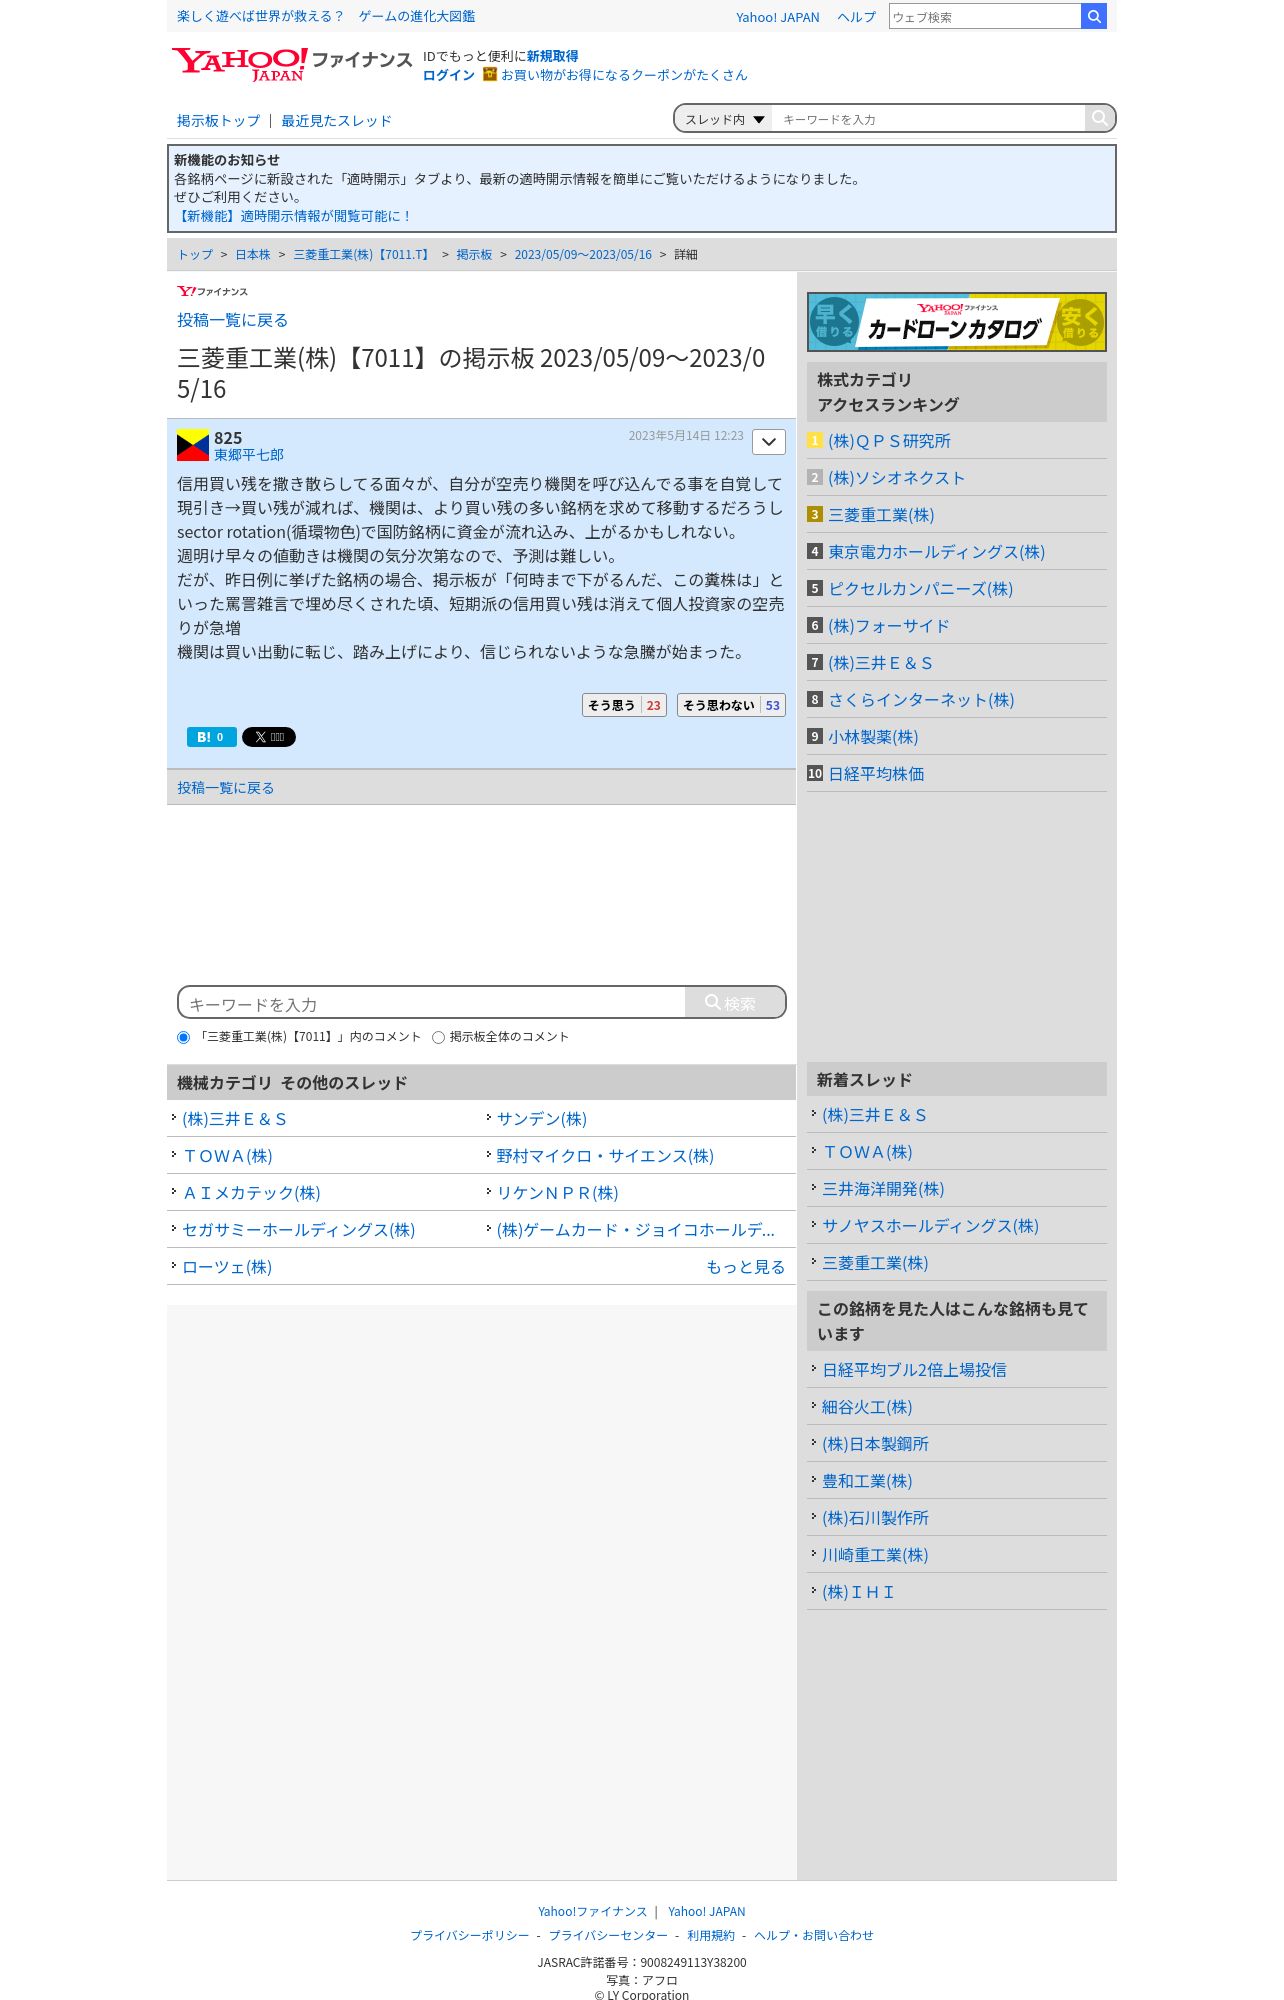Go to トップ breadcrumb
Viewport: 1284px width, 2000px height.
(195, 255)
